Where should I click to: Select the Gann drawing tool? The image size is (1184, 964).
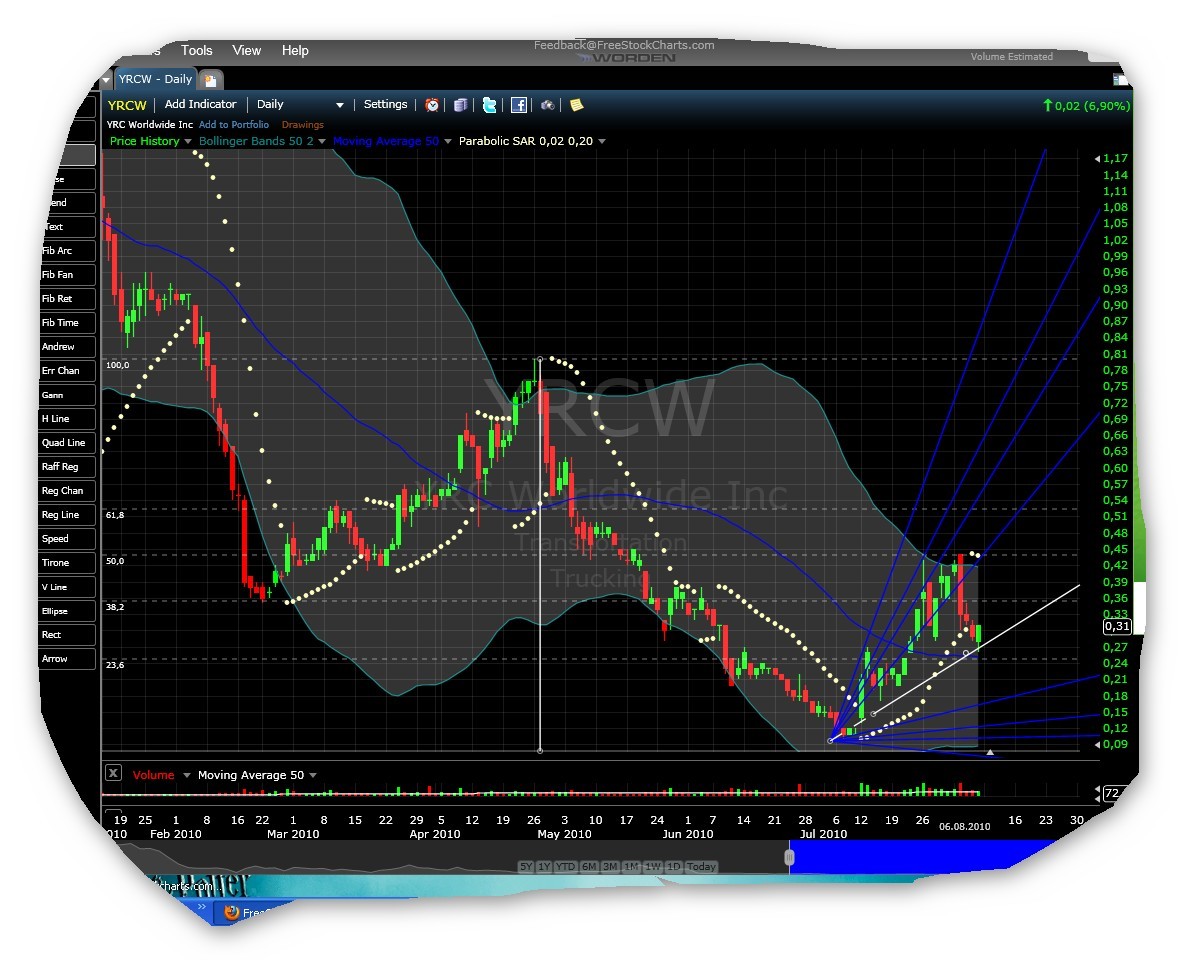(68, 395)
